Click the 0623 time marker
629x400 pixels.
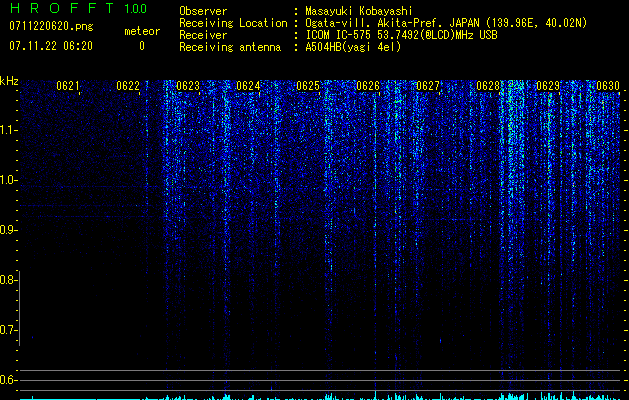(188, 86)
